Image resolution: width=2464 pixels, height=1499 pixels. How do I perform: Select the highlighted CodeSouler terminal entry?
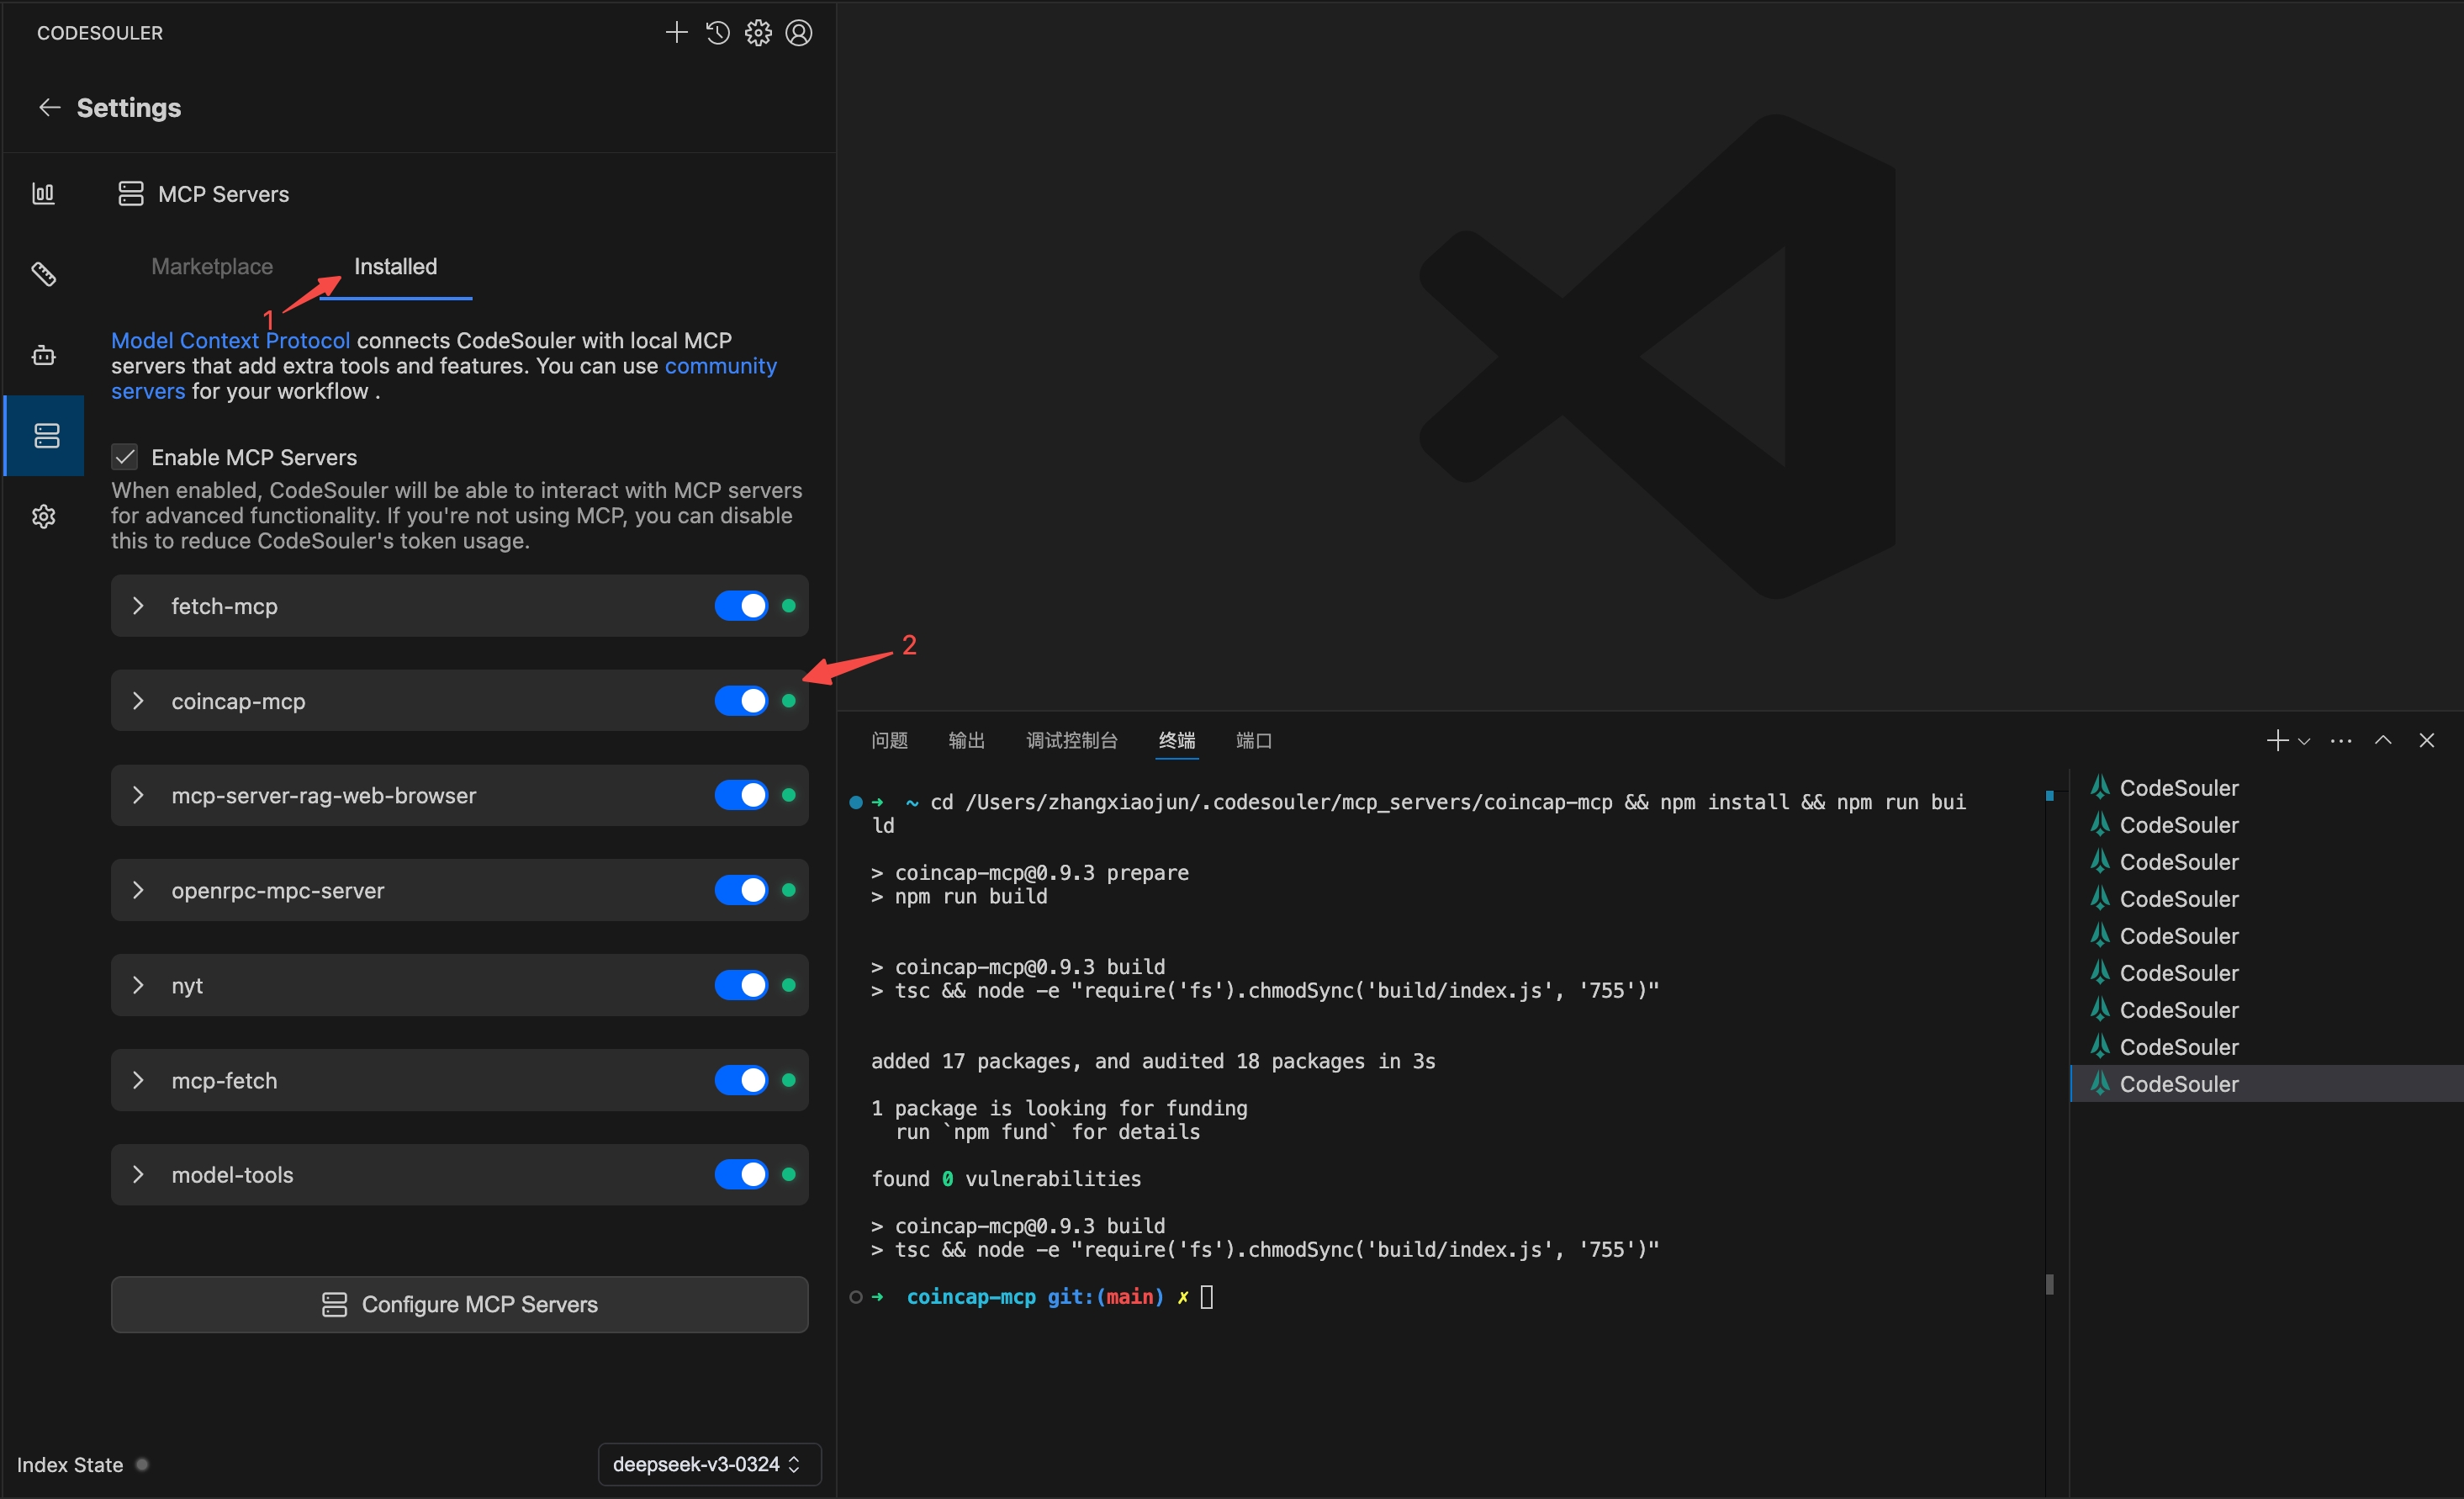(x=2180, y=1083)
